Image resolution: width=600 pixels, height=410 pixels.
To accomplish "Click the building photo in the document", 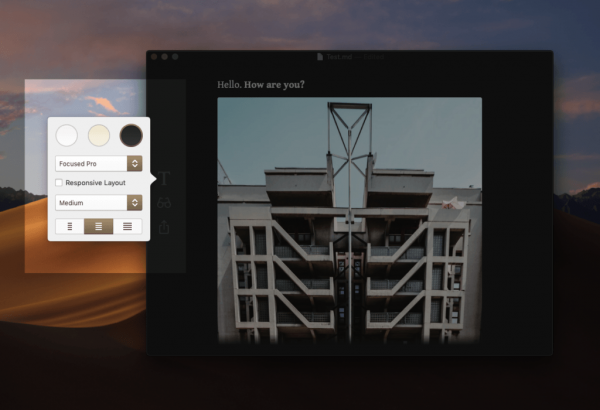I will pyautogui.click(x=350, y=220).
